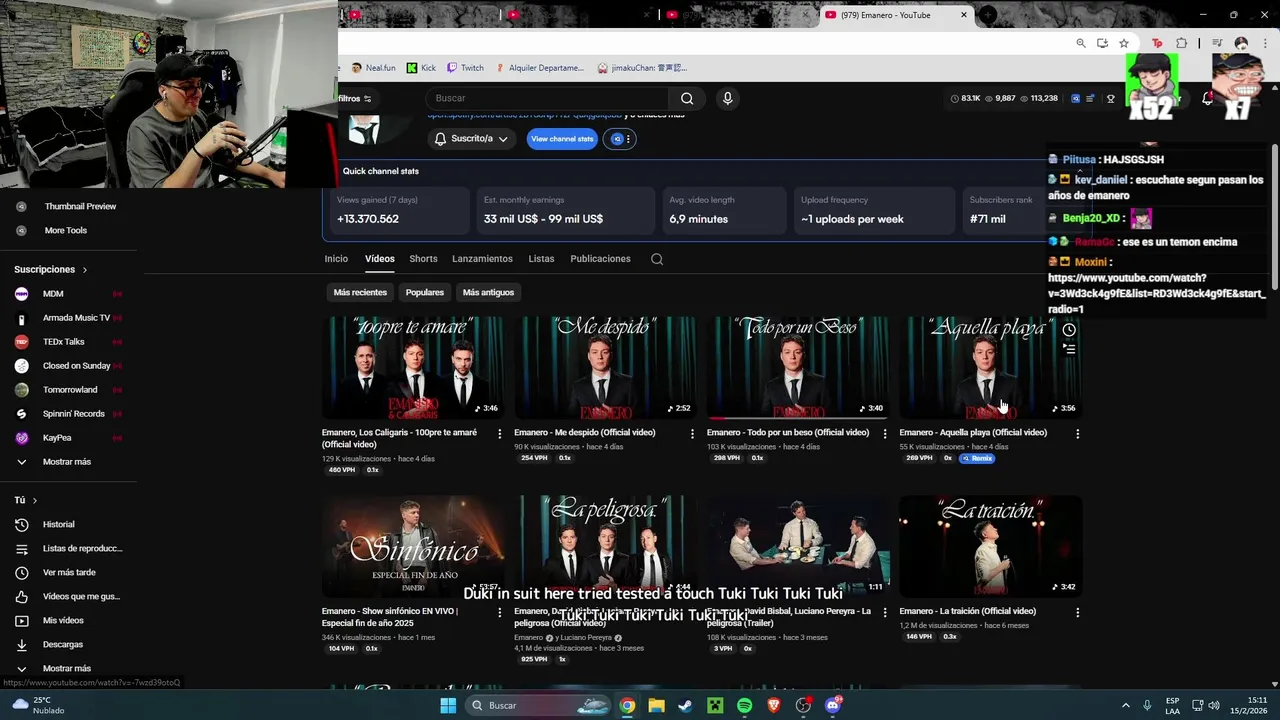
Task: Click the View channel stats button
Action: tap(562, 139)
